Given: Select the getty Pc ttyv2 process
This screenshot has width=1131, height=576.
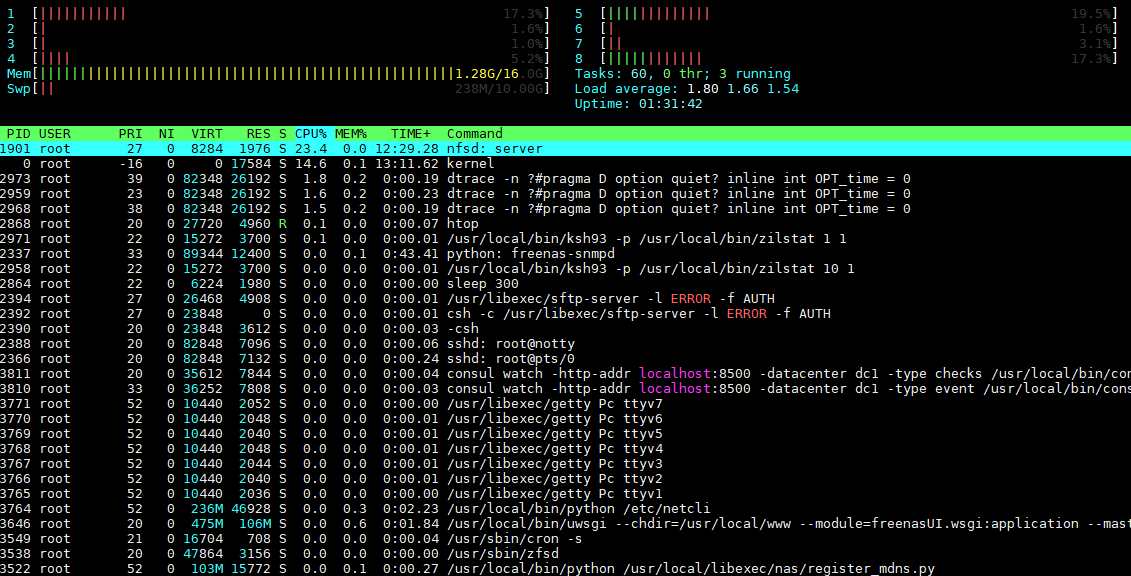Looking at the screenshot, I should point(566,479).
